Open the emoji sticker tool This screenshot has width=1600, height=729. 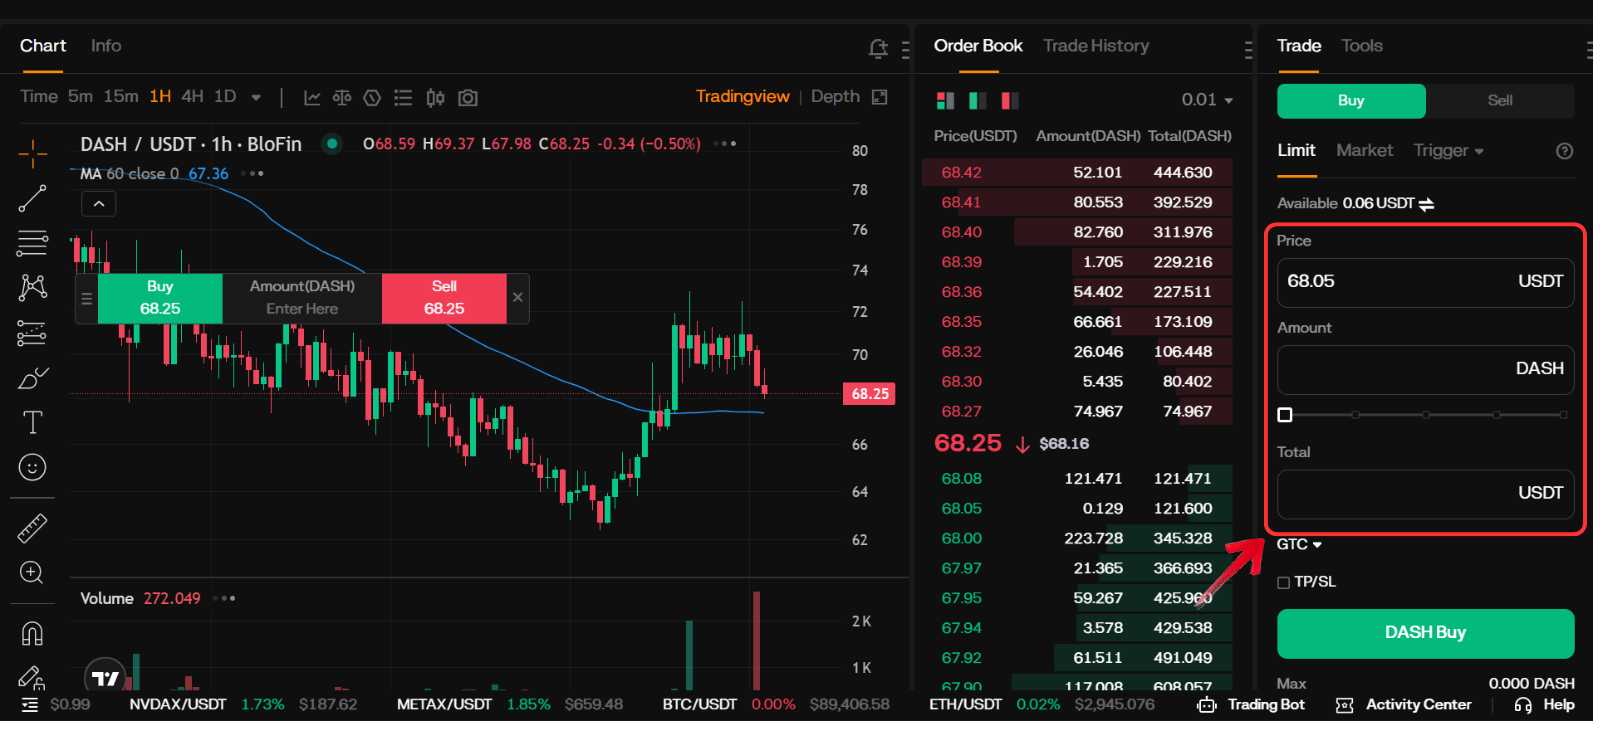(32, 468)
